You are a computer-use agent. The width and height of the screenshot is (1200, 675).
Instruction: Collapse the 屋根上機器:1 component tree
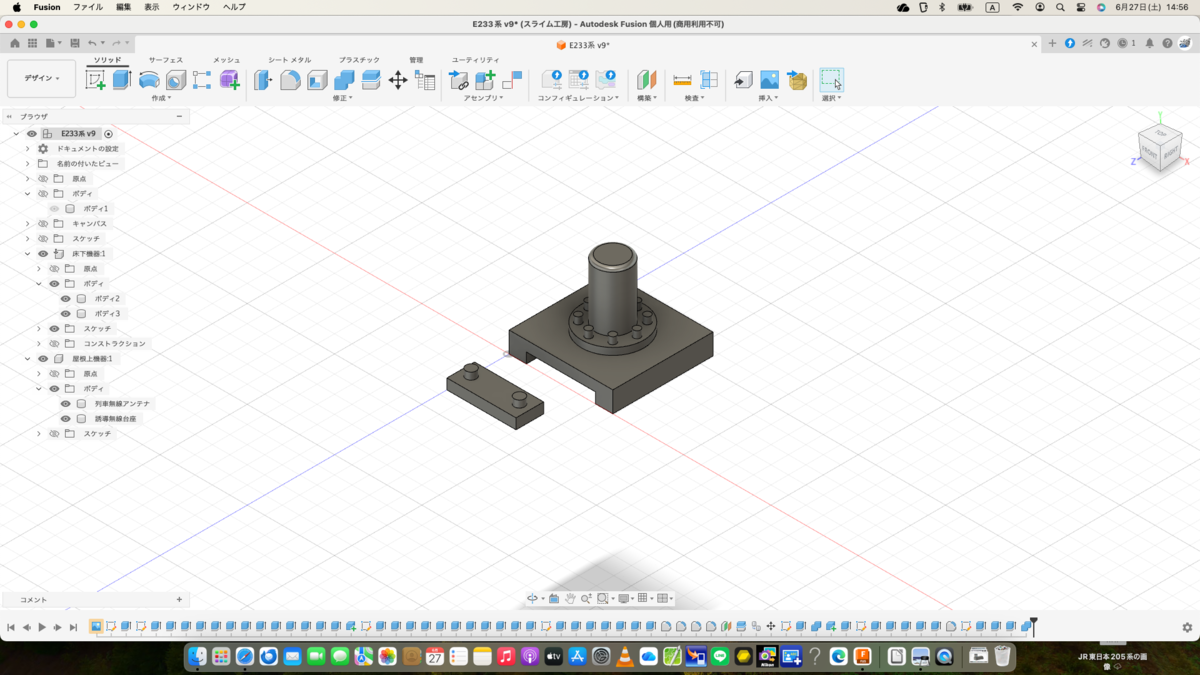pos(28,358)
